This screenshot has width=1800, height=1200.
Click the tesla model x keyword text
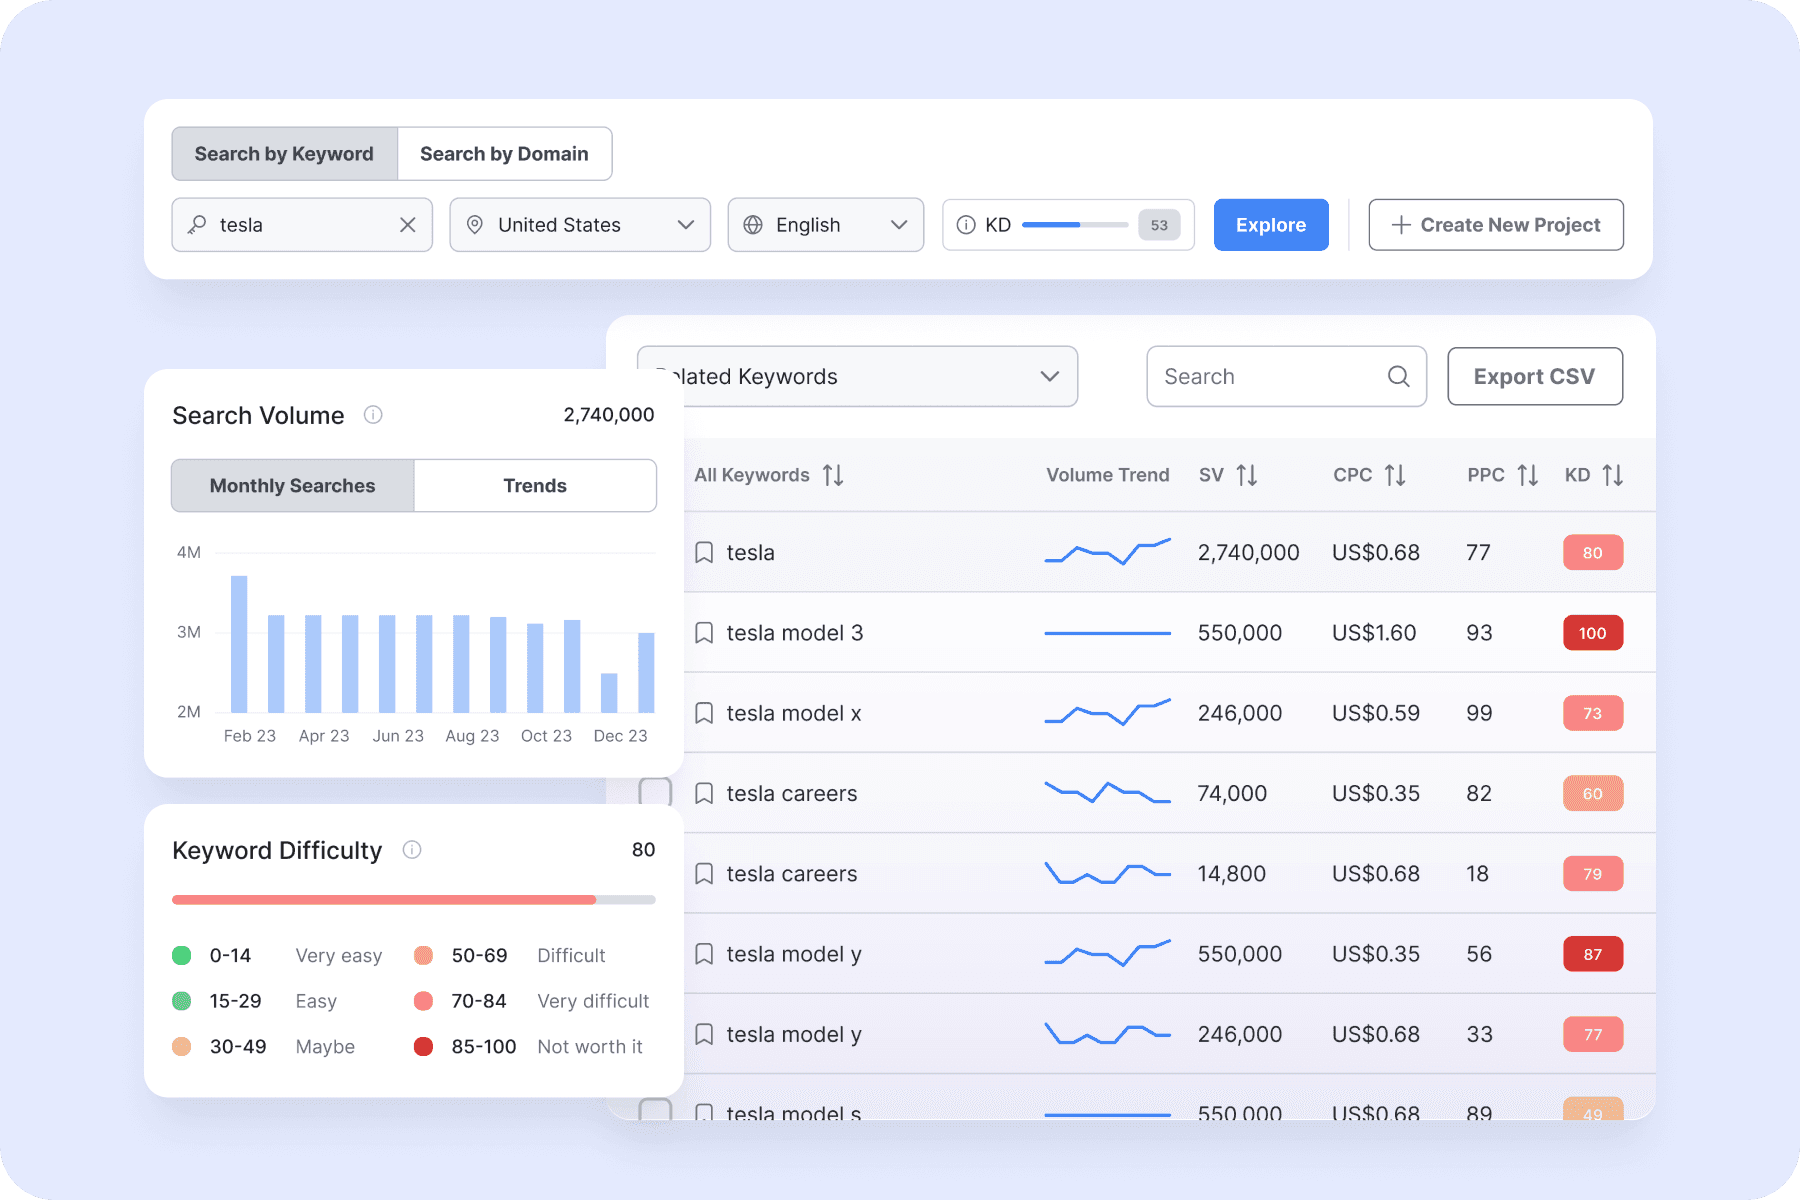pos(794,713)
